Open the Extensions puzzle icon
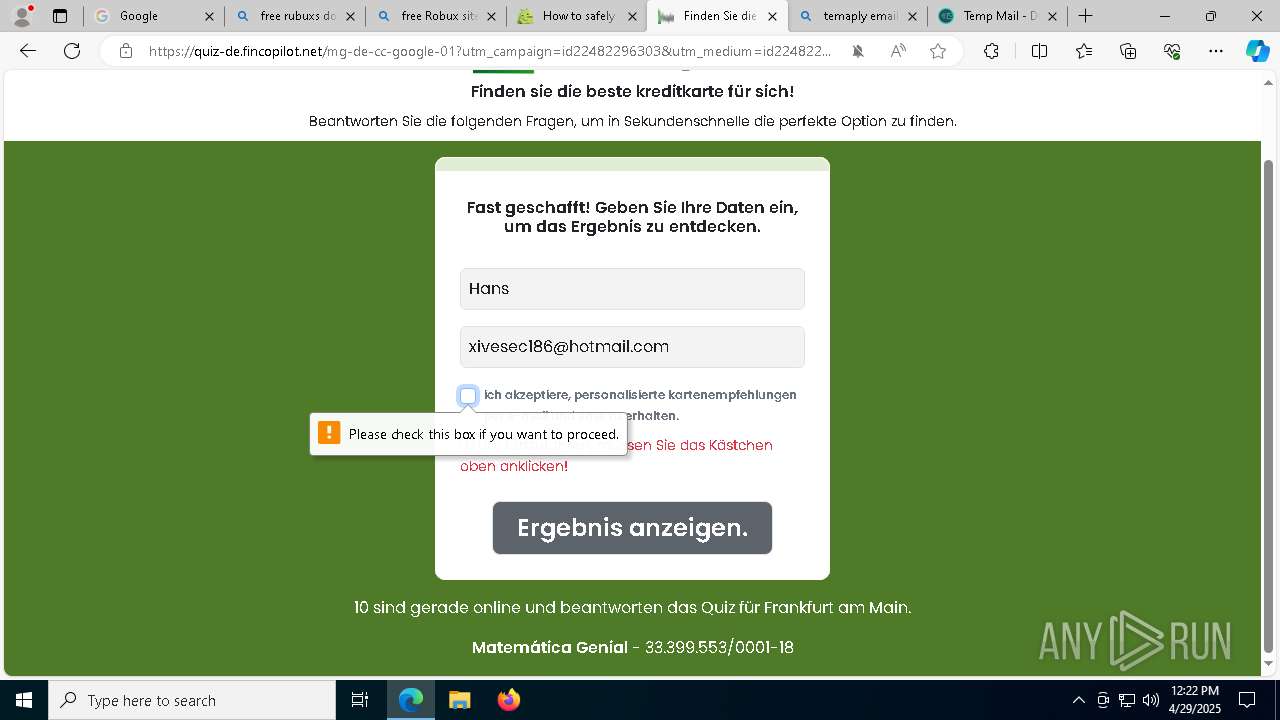This screenshot has height=720, width=1280. tap(991, 51)
